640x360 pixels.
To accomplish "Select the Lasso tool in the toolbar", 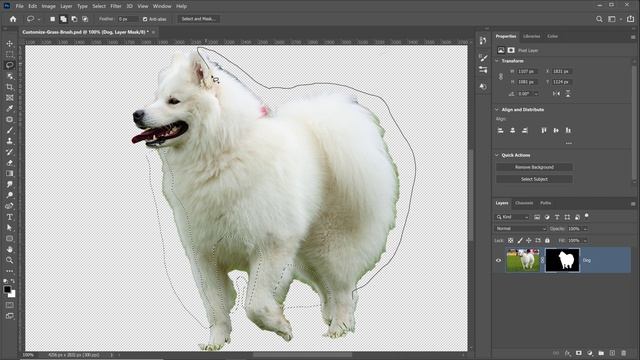I will click(x=9, y=65).
